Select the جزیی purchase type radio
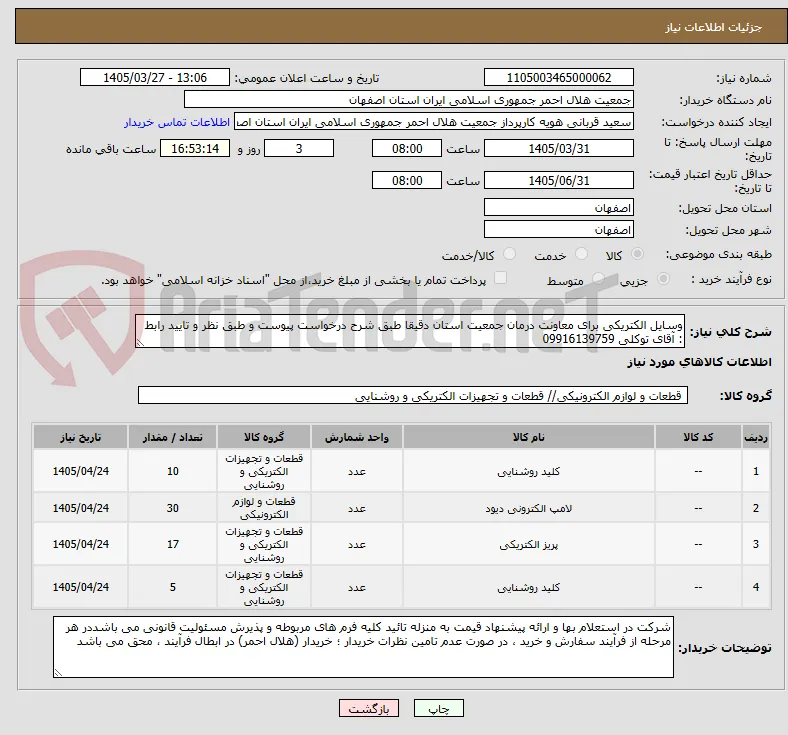The image size is (788, 735). (x=663, y=279)
